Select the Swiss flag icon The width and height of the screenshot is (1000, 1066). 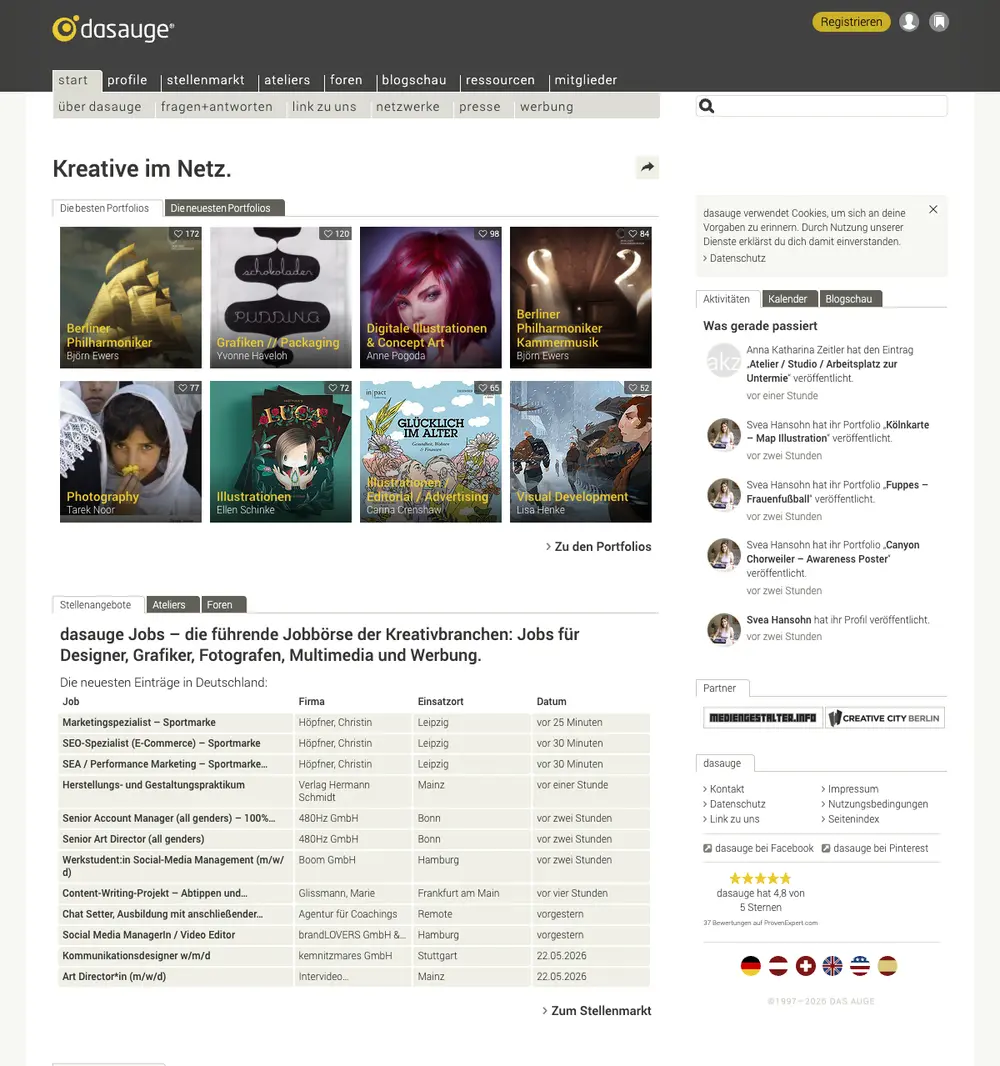pos(806,965)
